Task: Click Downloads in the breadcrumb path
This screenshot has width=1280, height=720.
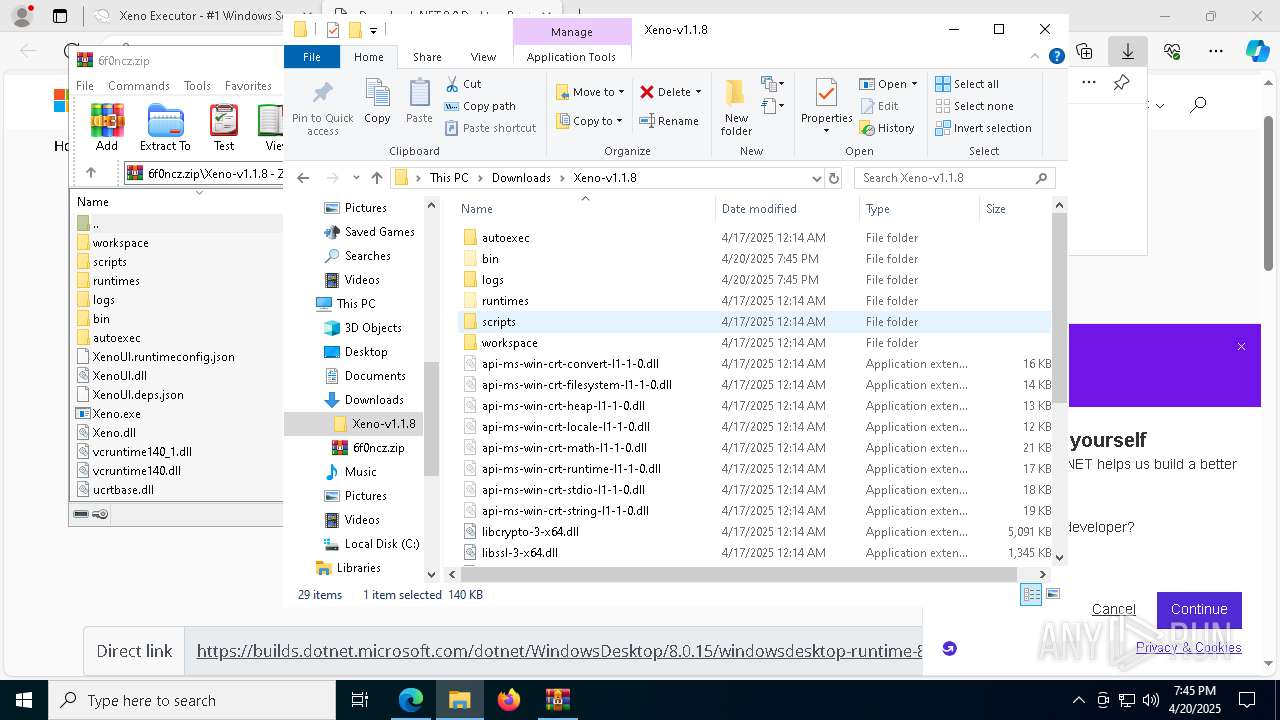Action: pyautogui.click(x=521, y=178)
